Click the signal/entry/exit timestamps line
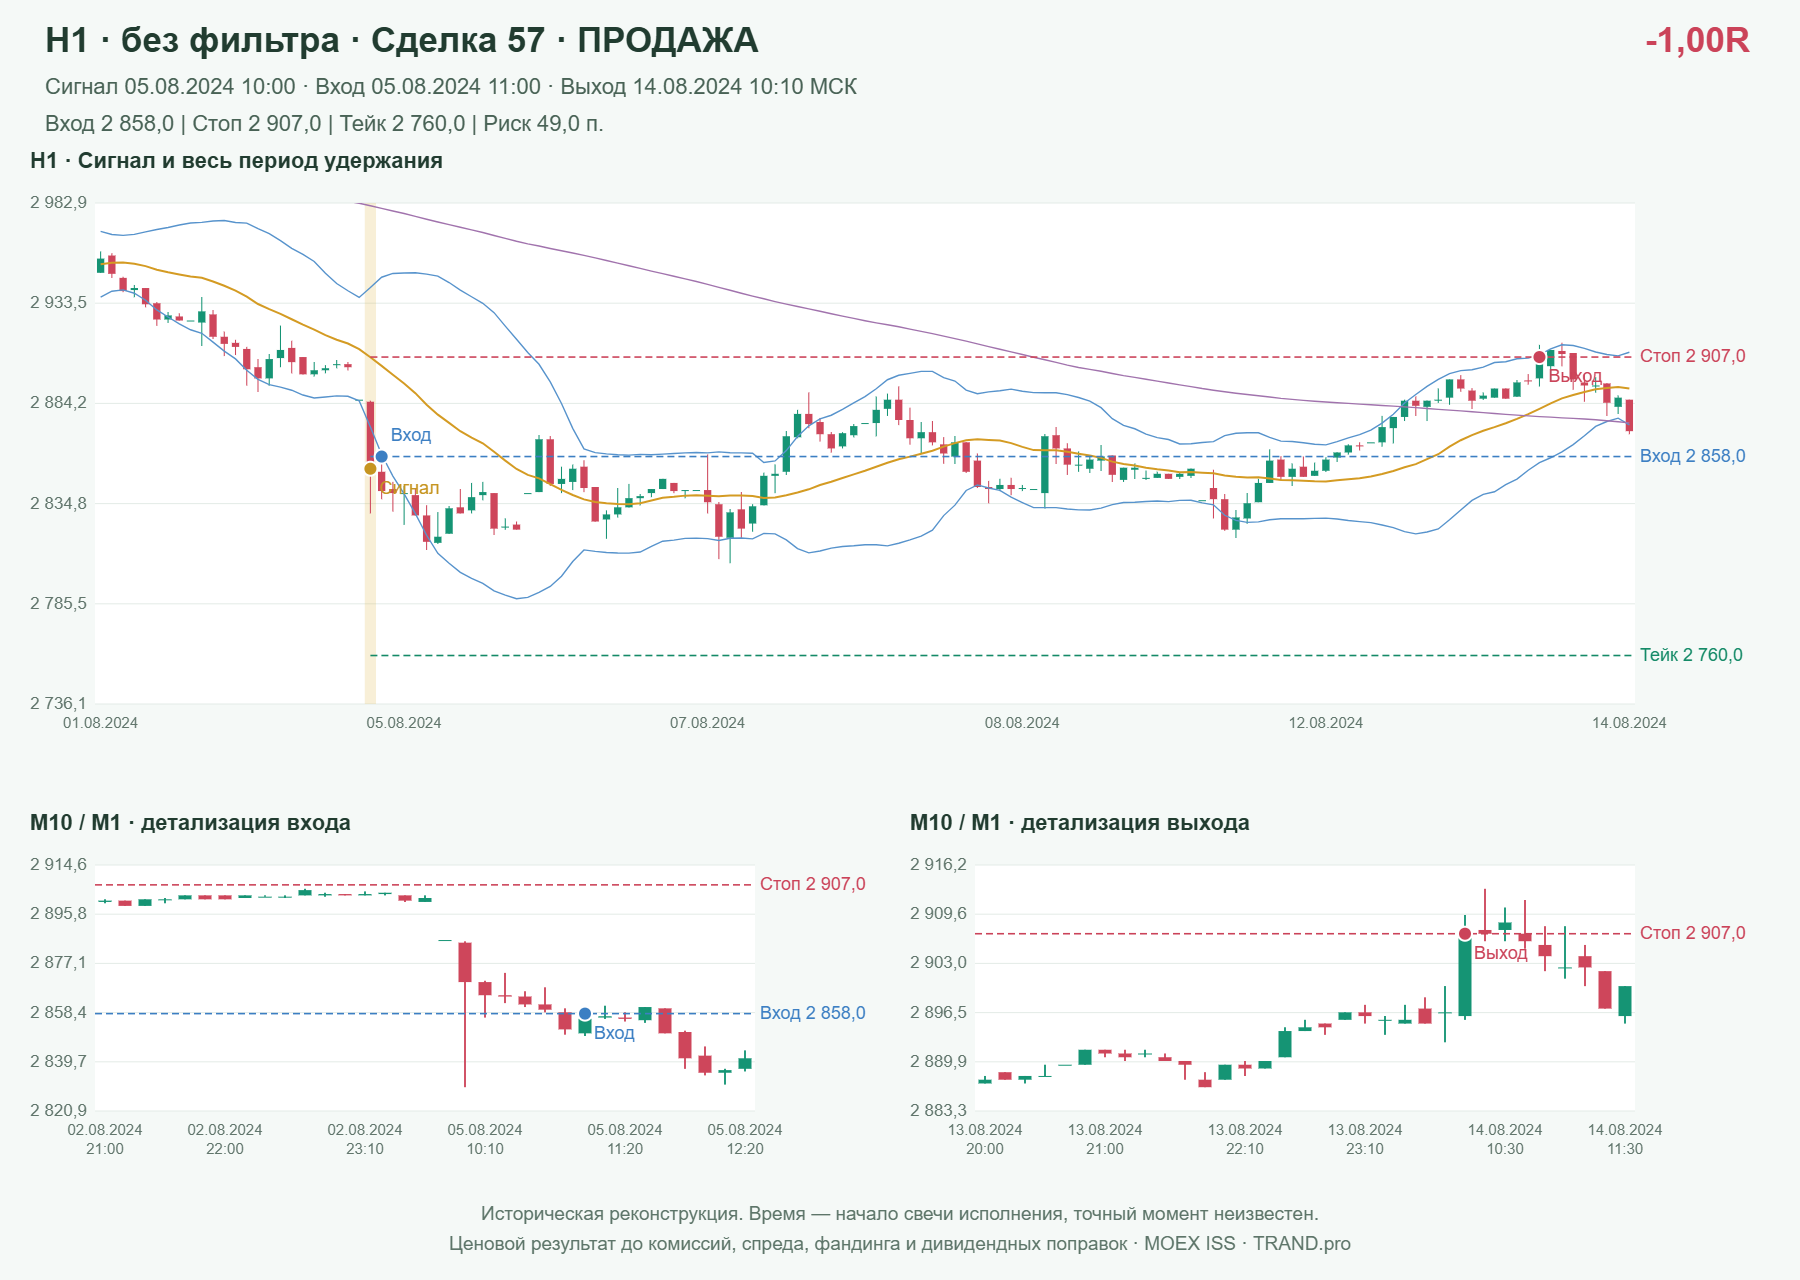The image size is (1800, 1280). (x=451, y=87)
